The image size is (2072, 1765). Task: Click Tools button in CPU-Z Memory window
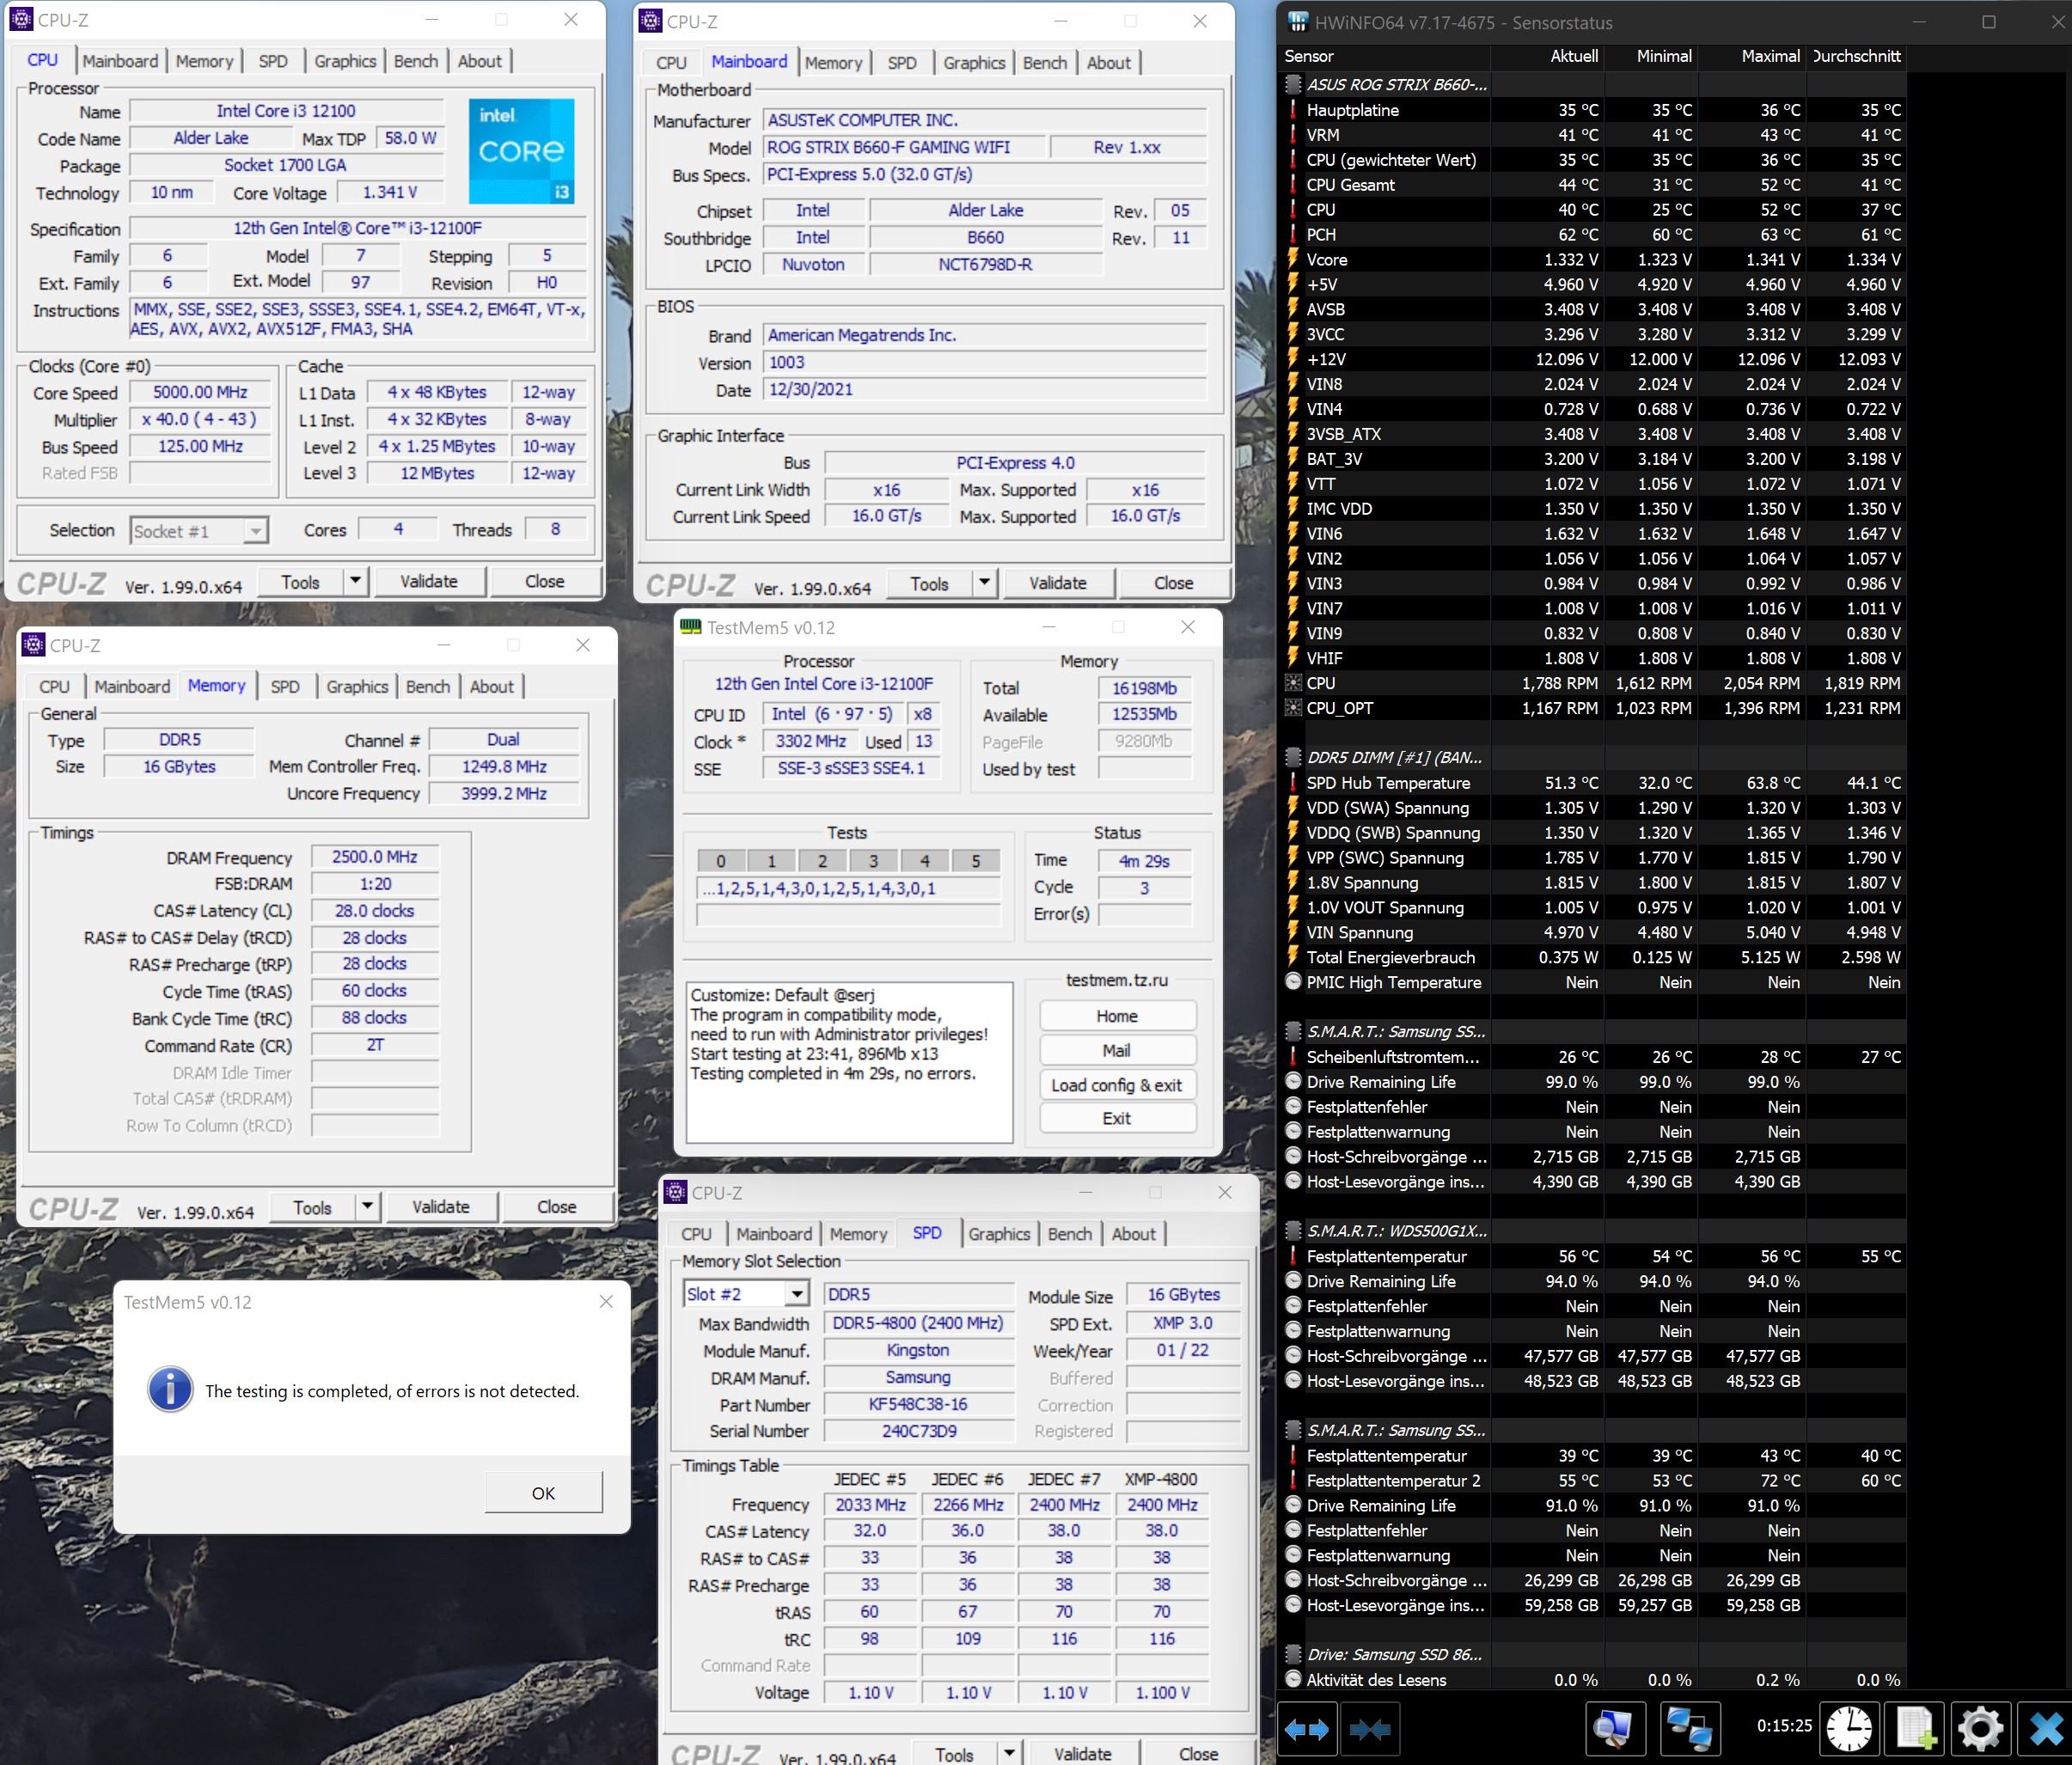tap(312, 1207)
